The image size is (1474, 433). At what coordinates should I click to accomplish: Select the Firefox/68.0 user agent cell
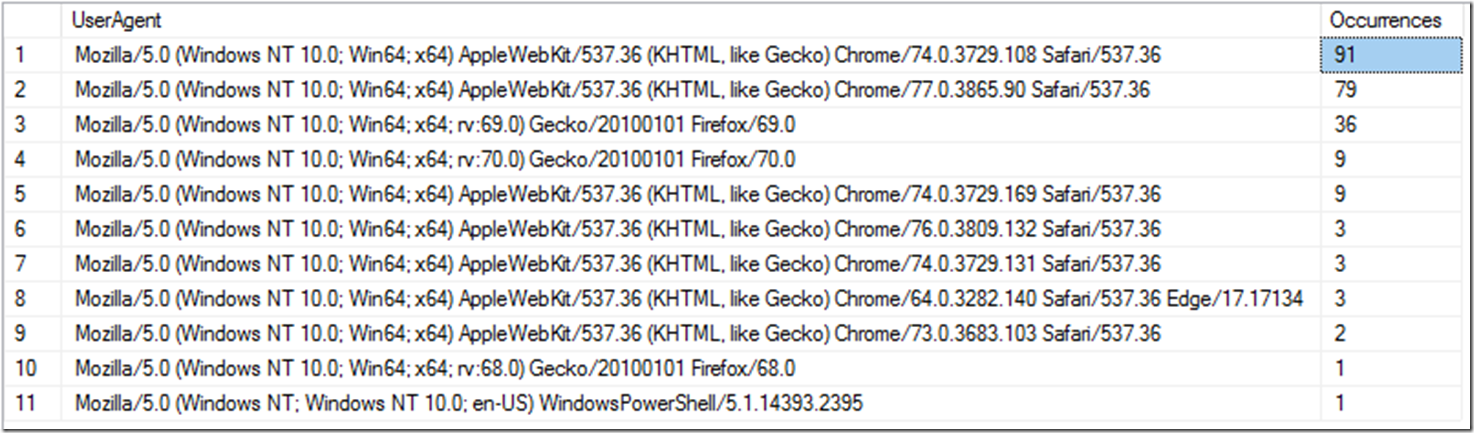point(435,369)
